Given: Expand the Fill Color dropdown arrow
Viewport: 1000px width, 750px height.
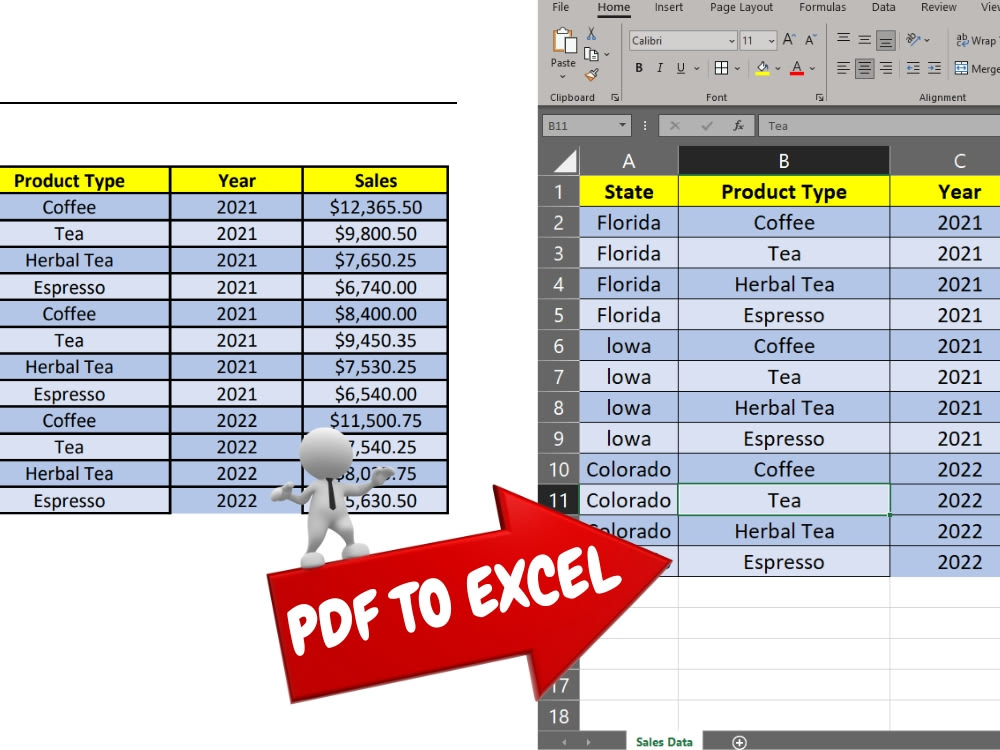Looking at the screenshot, I should (777, 69).
